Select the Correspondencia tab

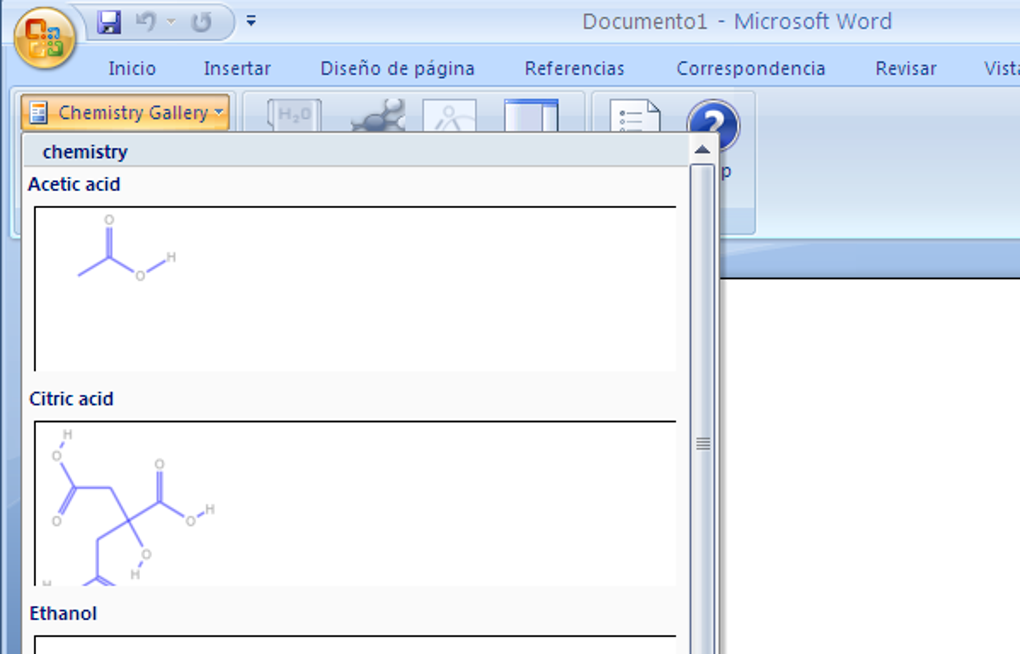pos(751,68)
